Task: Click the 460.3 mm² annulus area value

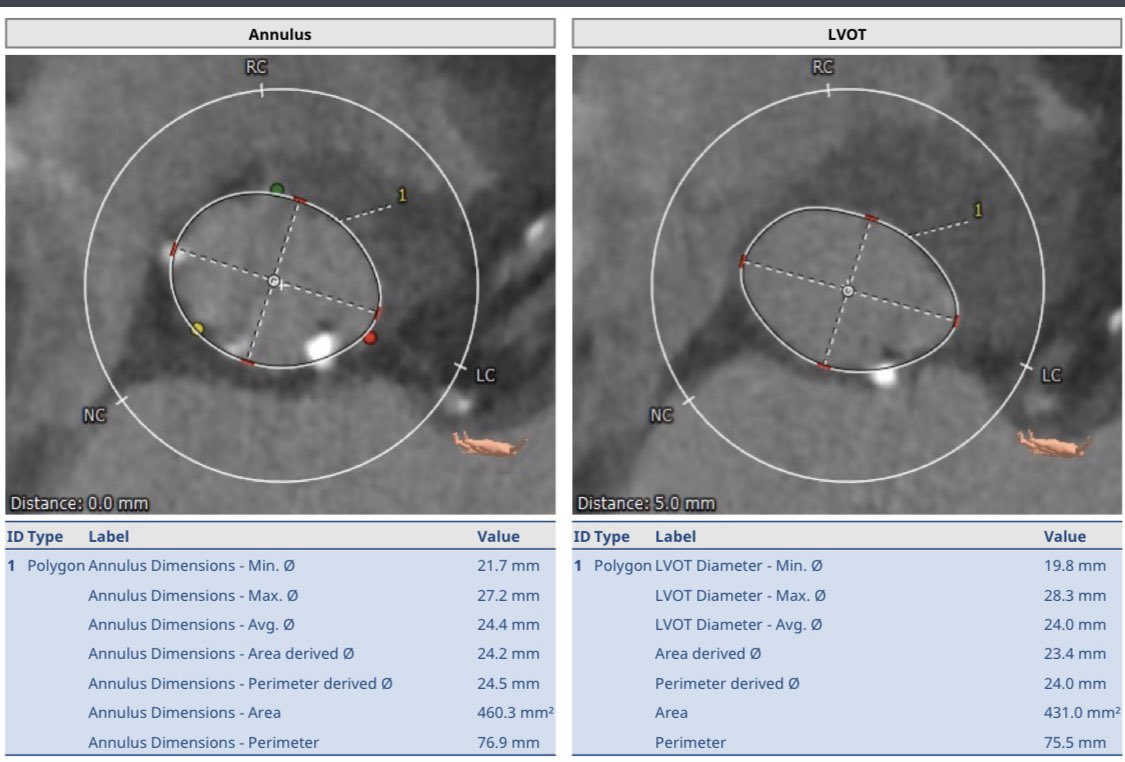Action: pyautogui.click(x=515, y=713)
